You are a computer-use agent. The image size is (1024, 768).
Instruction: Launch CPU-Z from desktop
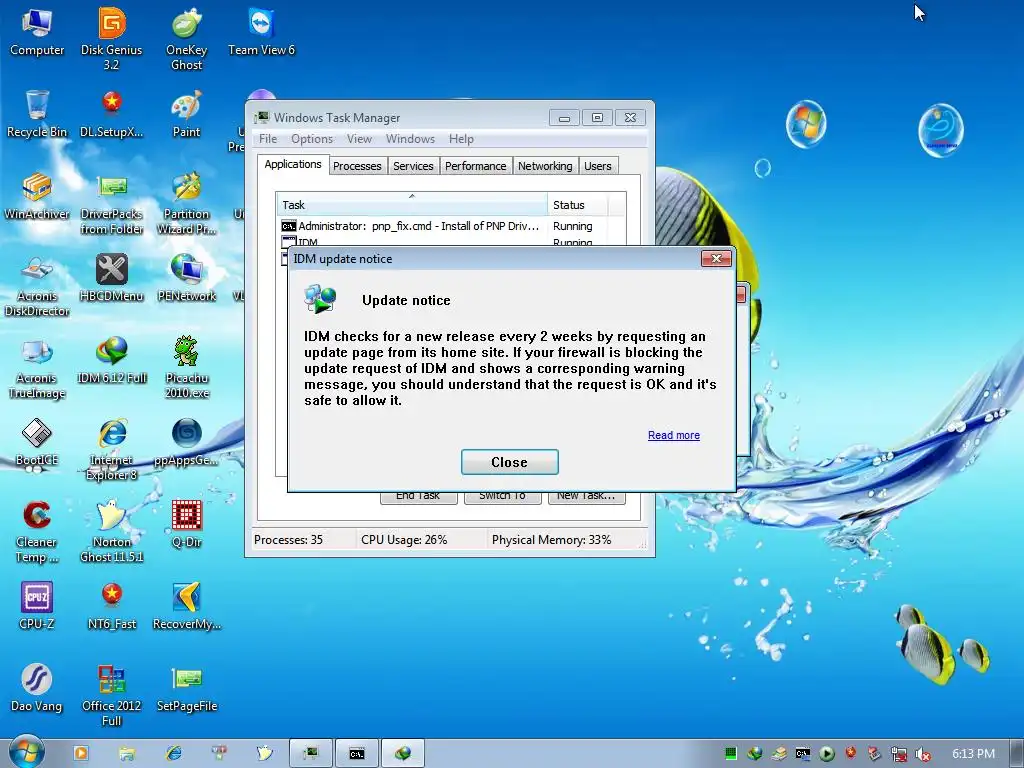pyautogui.click(x=37, y=607)
